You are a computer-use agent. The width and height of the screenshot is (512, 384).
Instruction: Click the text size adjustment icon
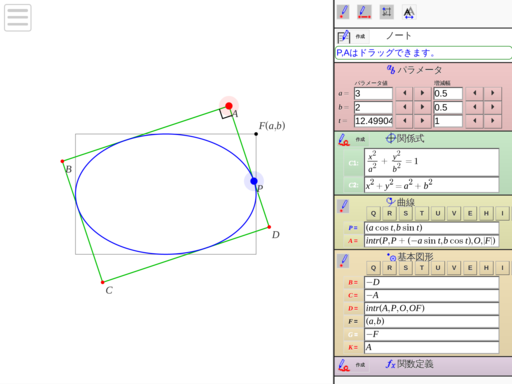(x=409, y=12)
